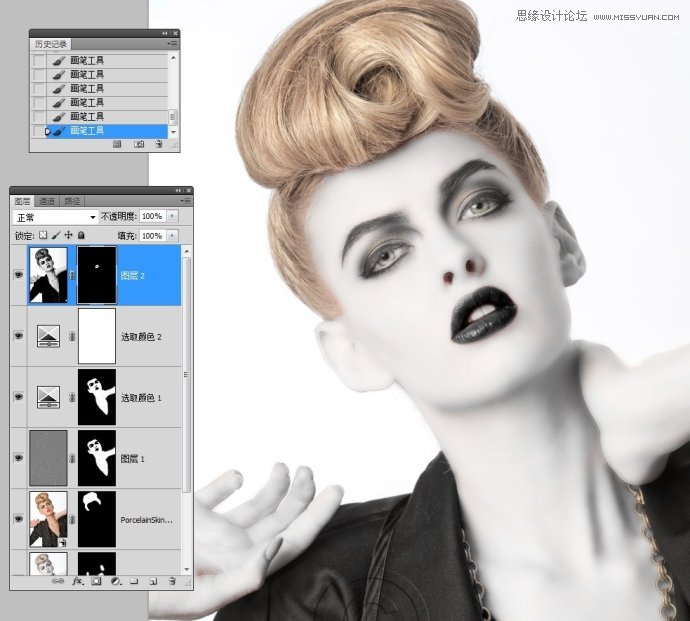Switch to the 路径 (Paths) tab
The image size is (690, 621).
[x=72, y=201]
